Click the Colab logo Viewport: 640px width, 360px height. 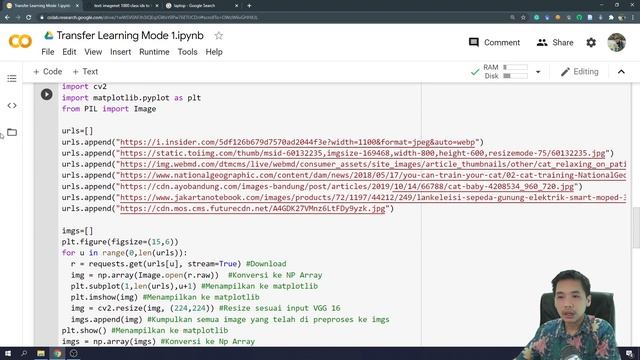pos(20,41)
